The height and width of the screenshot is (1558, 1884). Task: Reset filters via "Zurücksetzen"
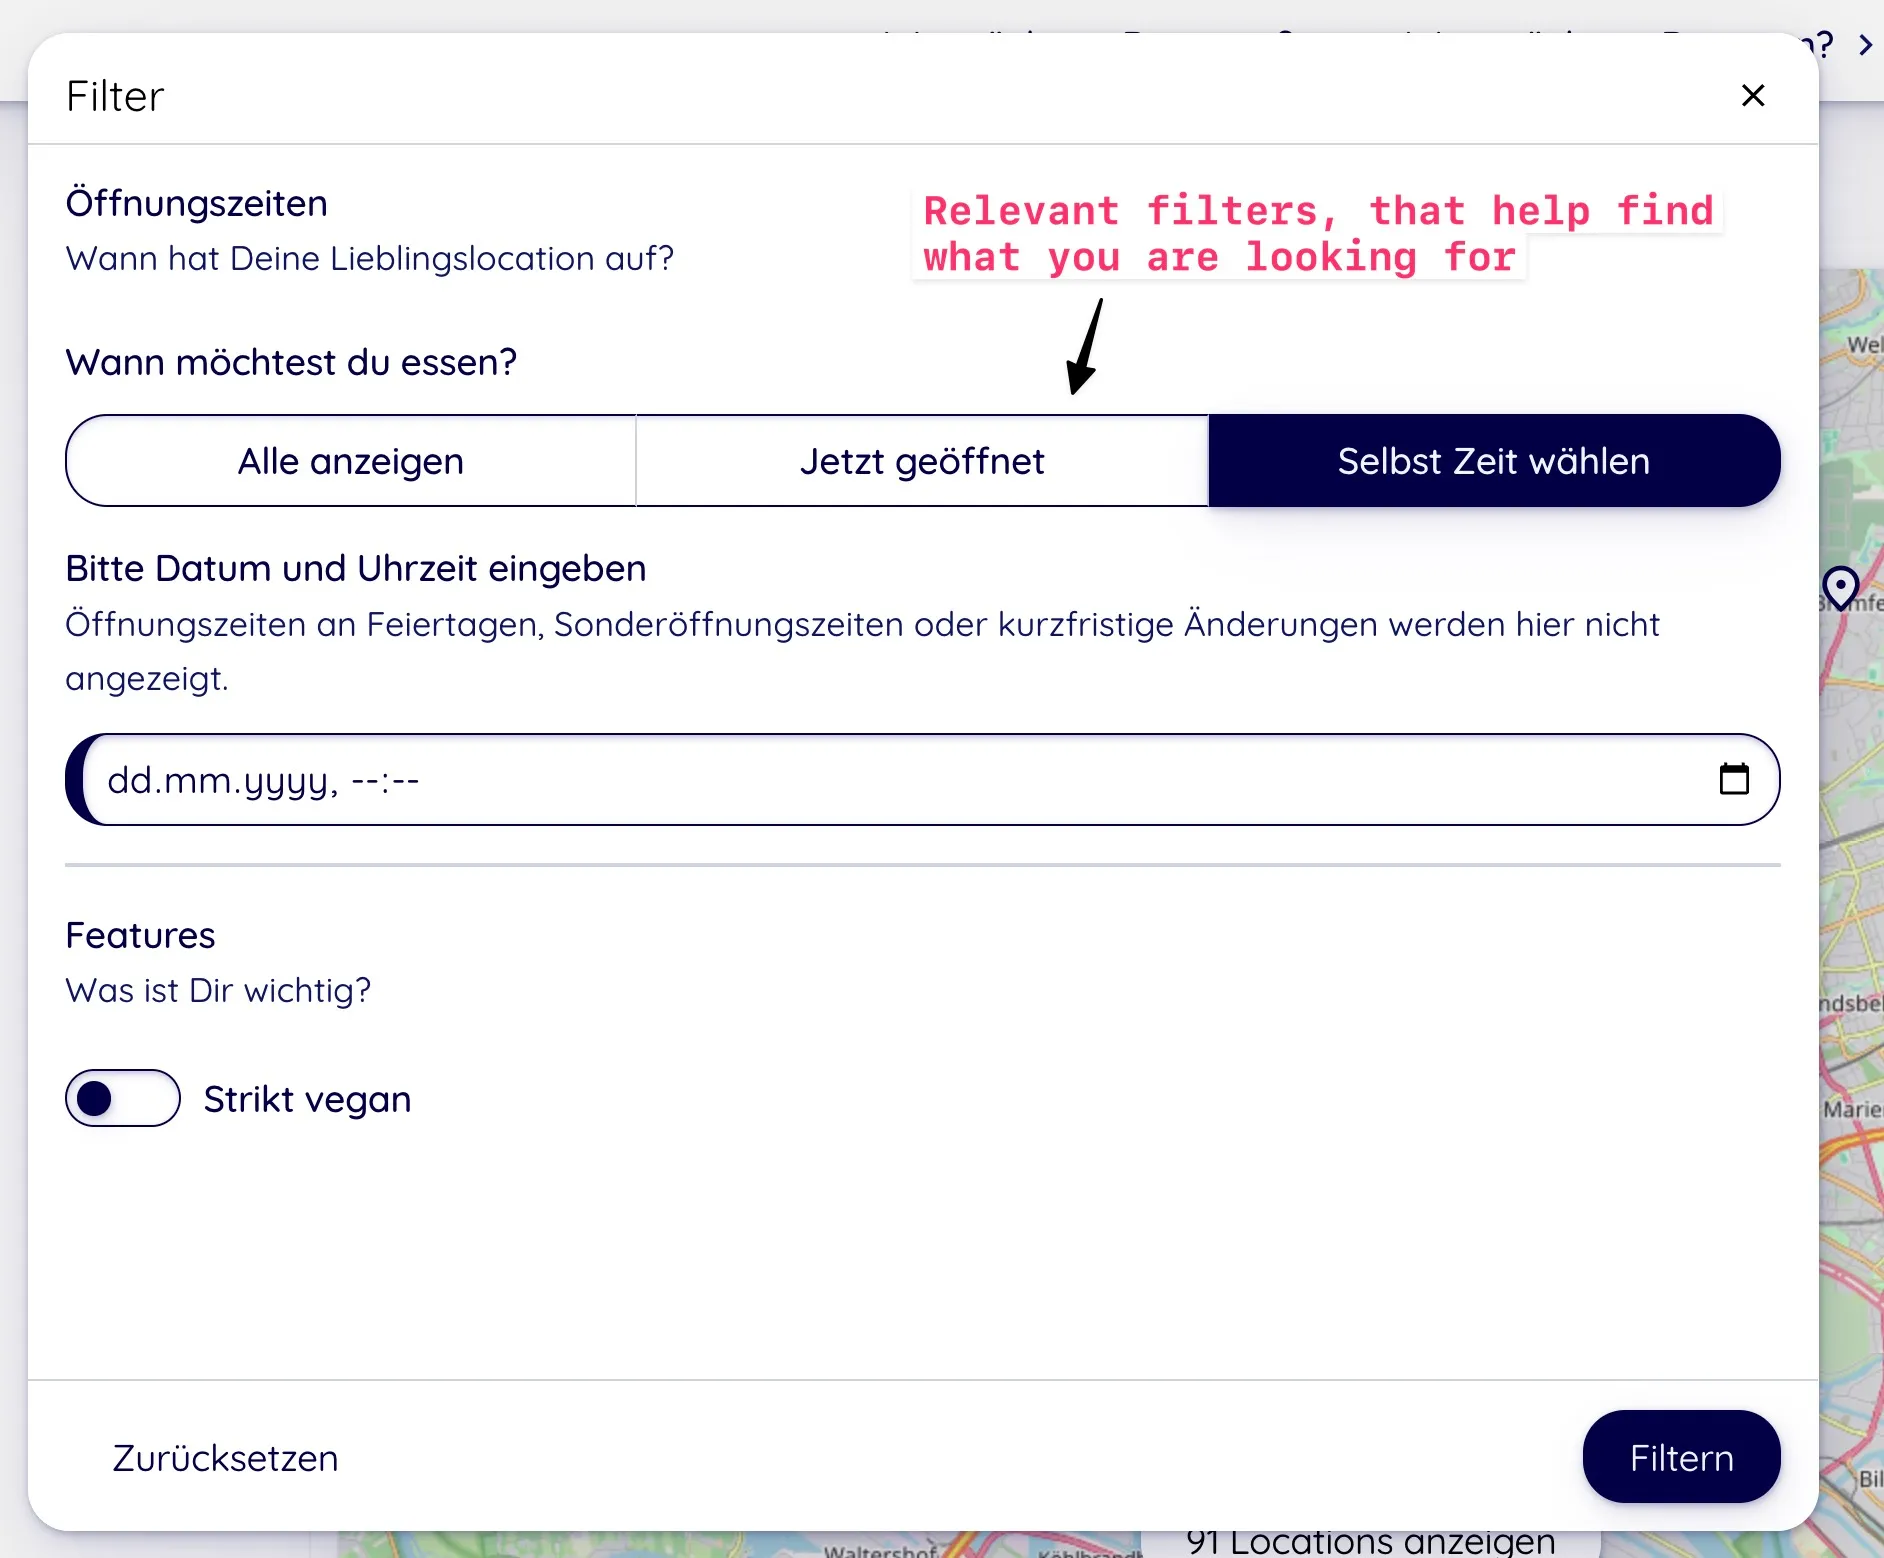(x=224, y=1457)
